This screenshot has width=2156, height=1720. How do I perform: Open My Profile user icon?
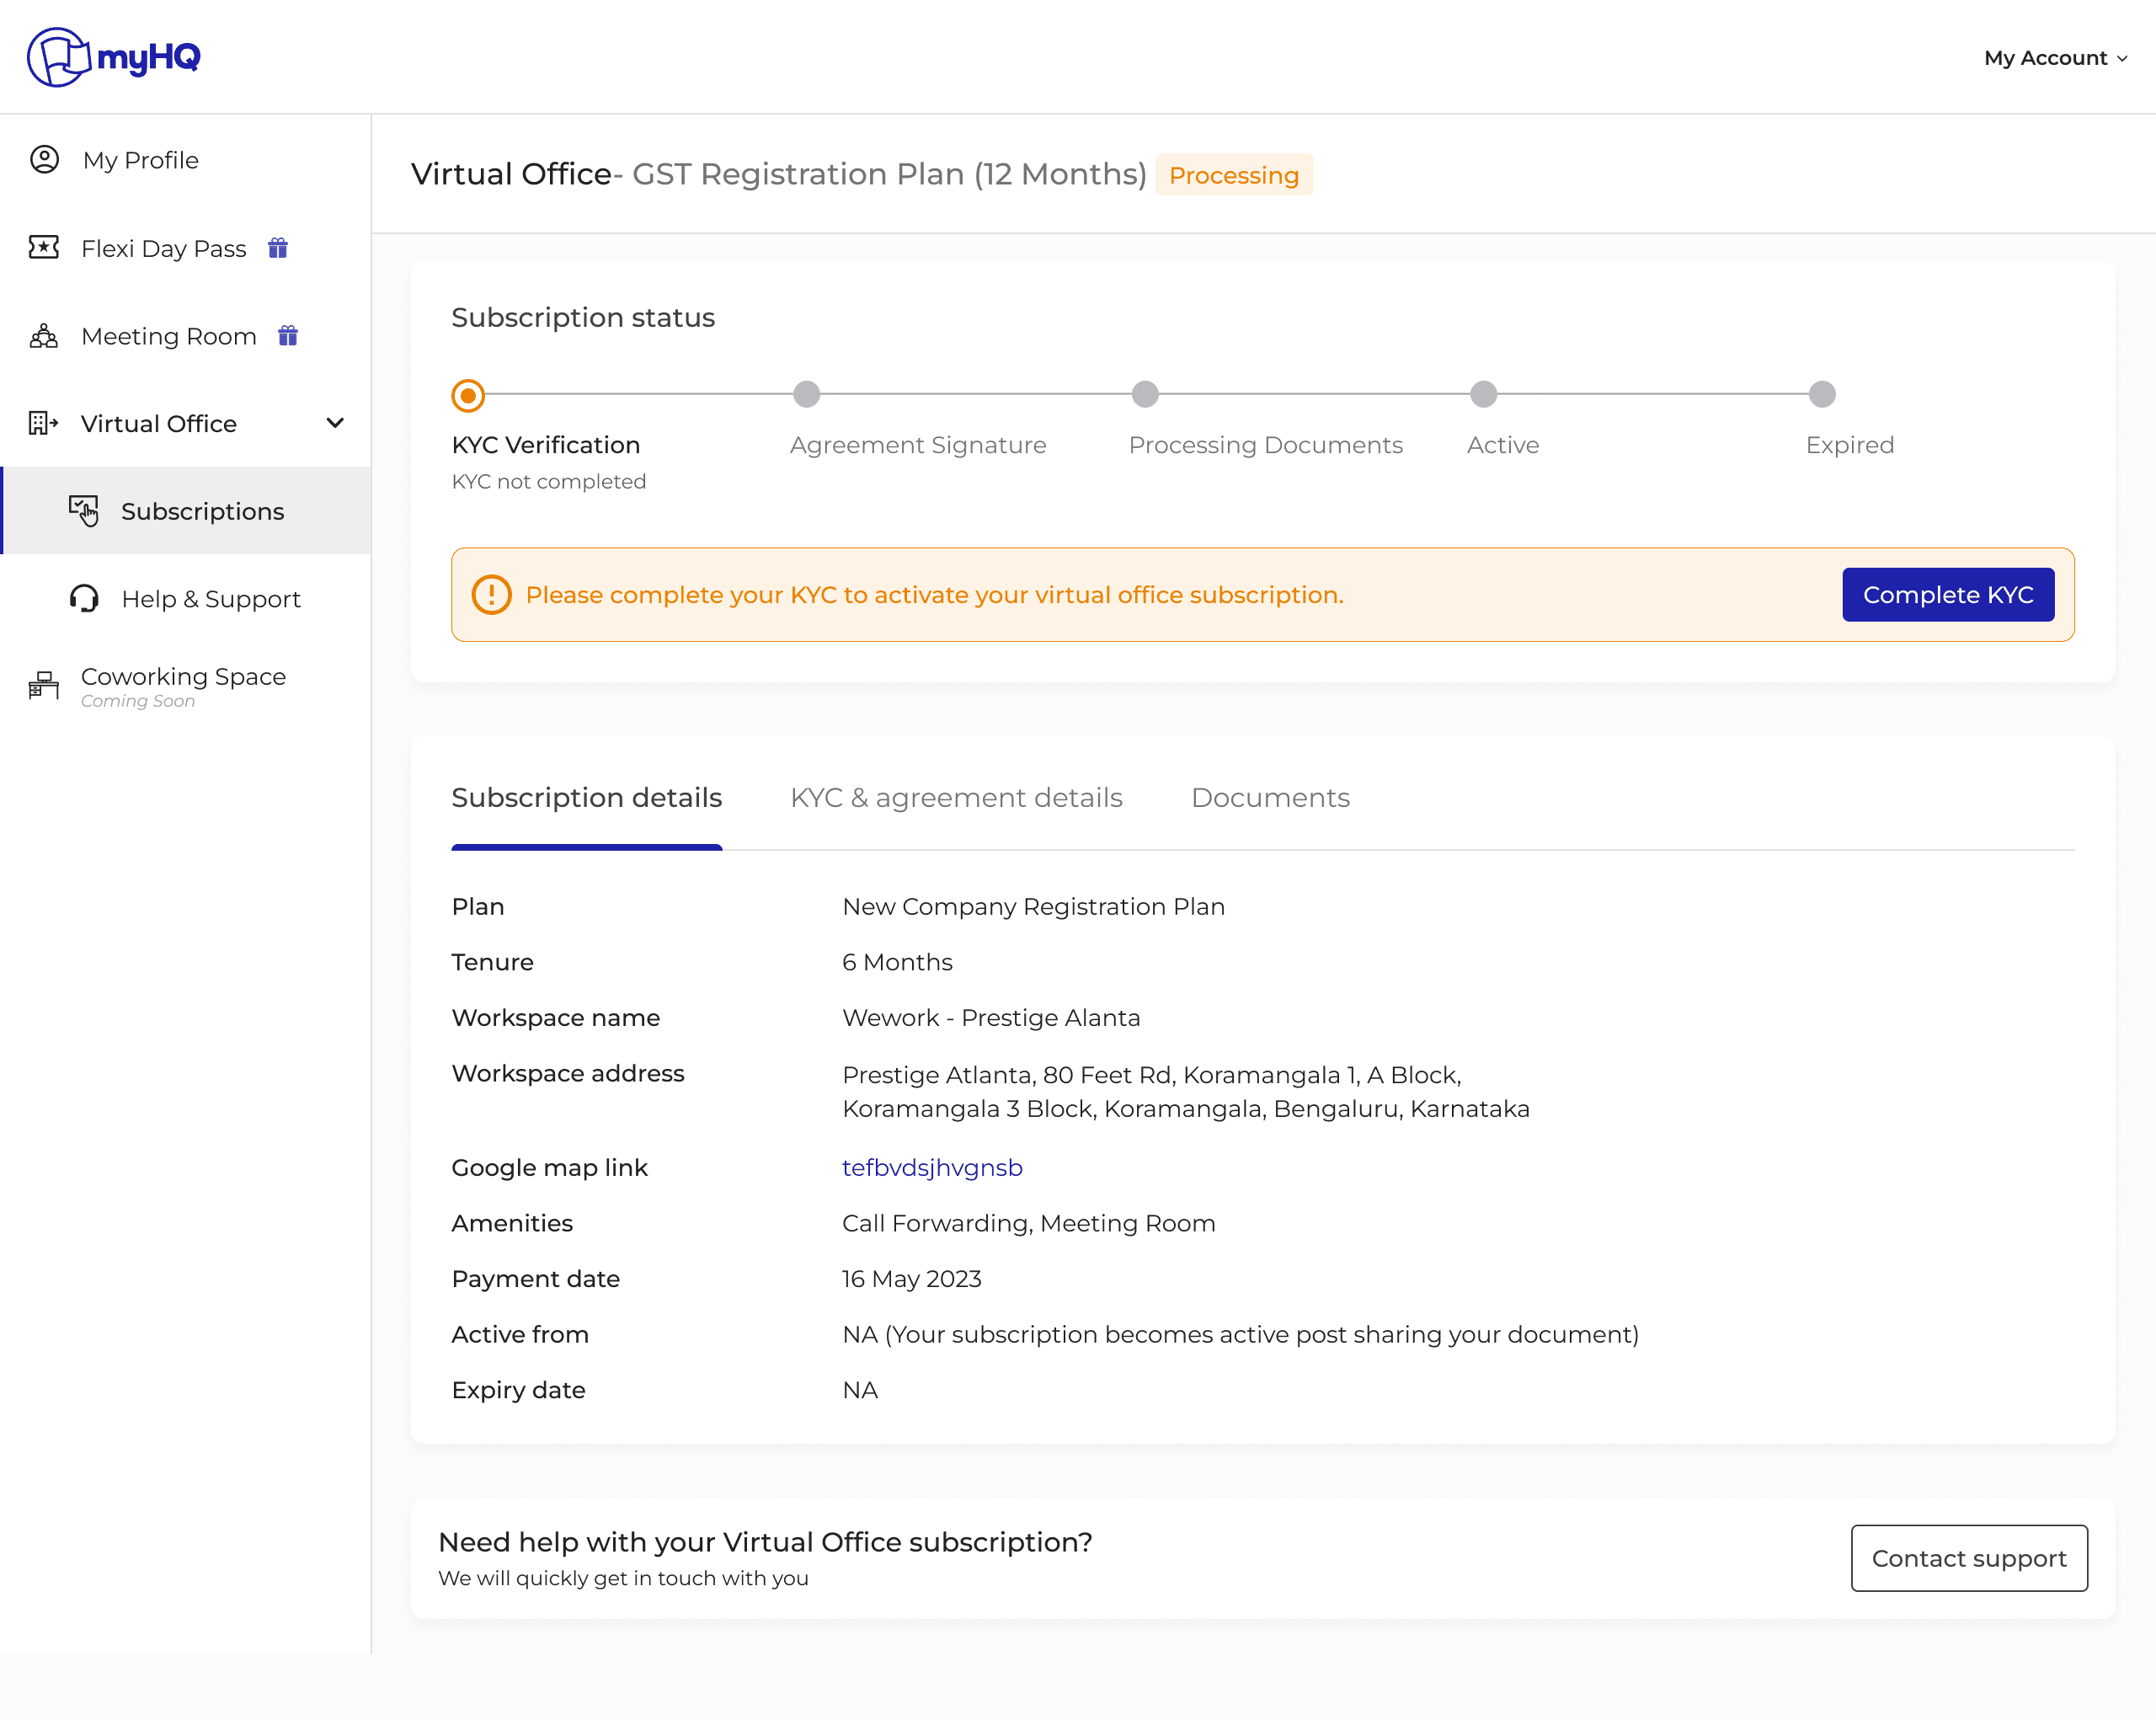point(44,160)
